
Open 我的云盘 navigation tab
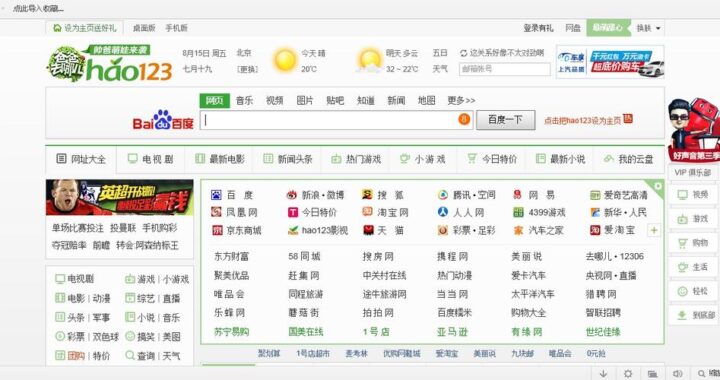coord(629,159)
